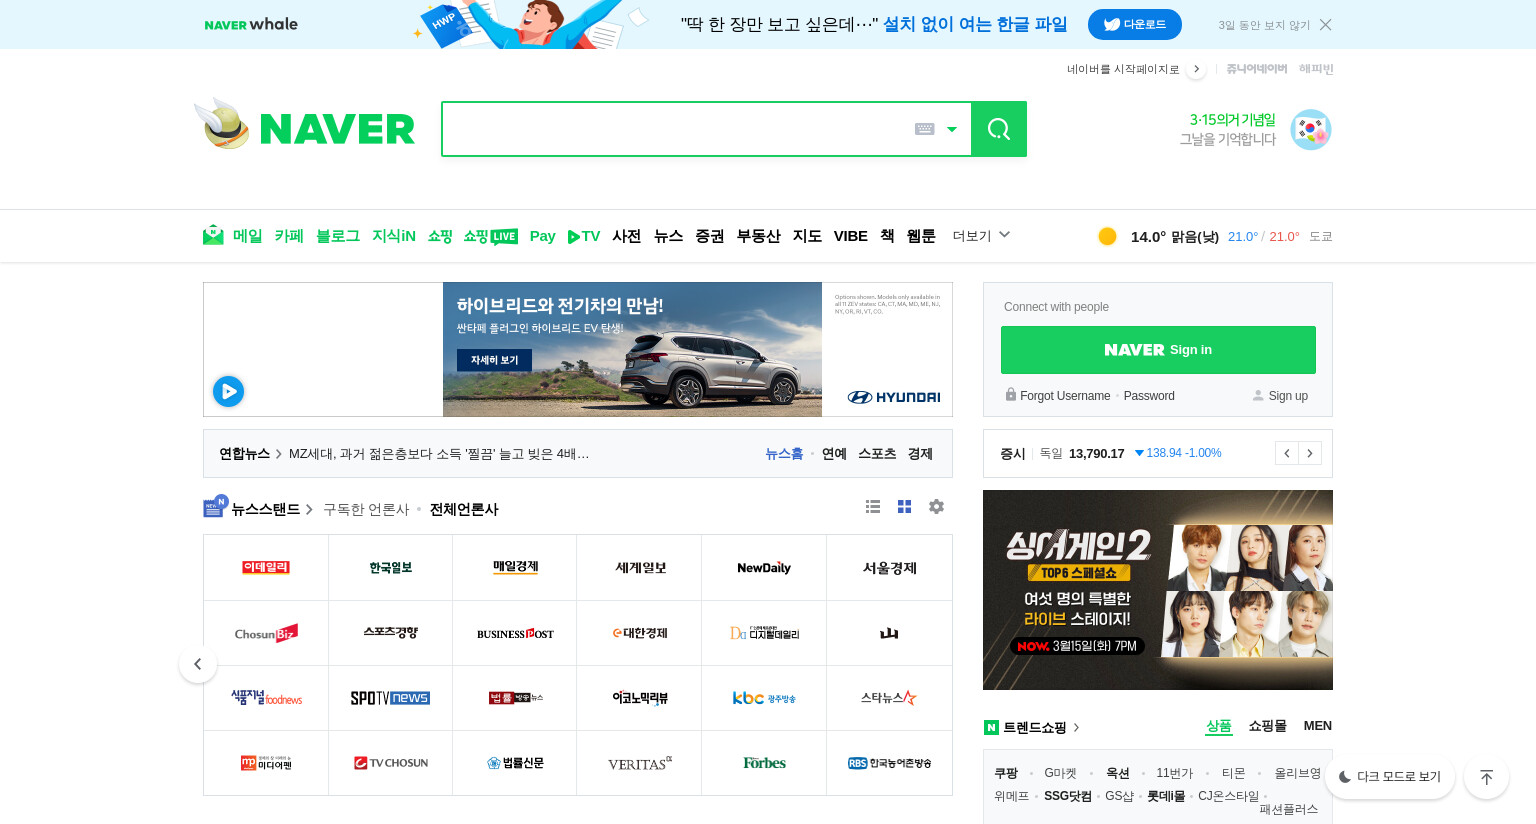Open the SPOTV news press logo
This screenshot has height=824, width=1536.
point(390,698)
